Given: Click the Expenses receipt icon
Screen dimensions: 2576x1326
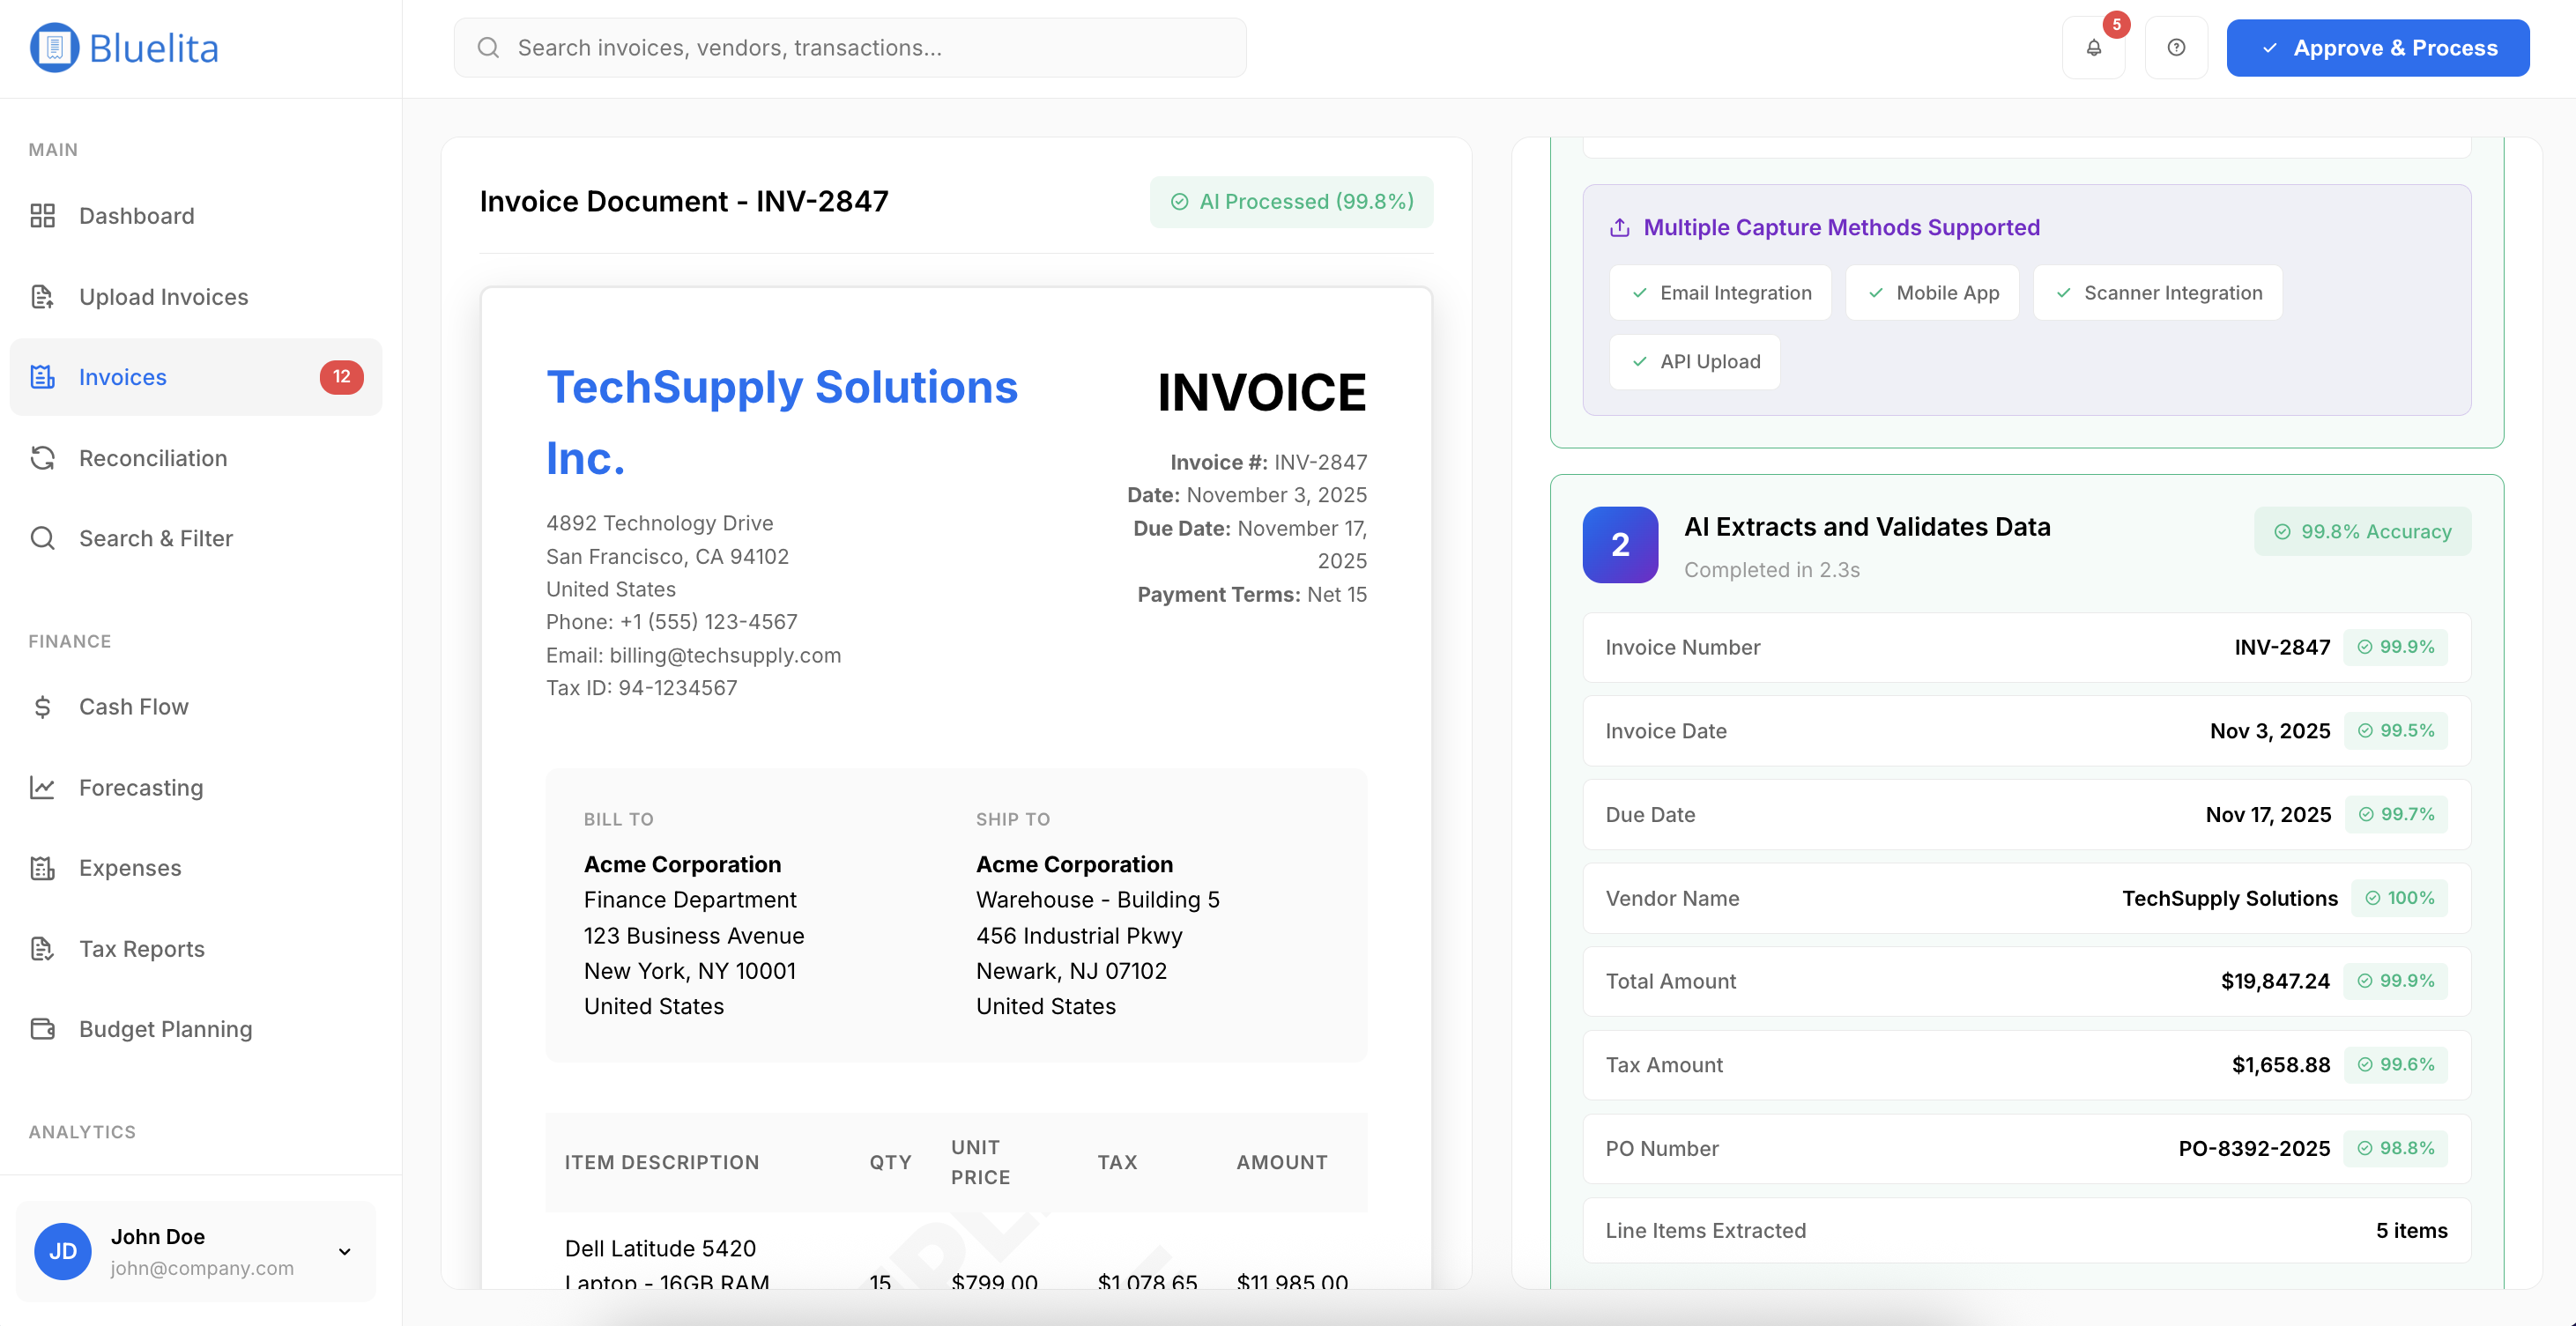Looking at the screenshot, I should coord(43,868).
